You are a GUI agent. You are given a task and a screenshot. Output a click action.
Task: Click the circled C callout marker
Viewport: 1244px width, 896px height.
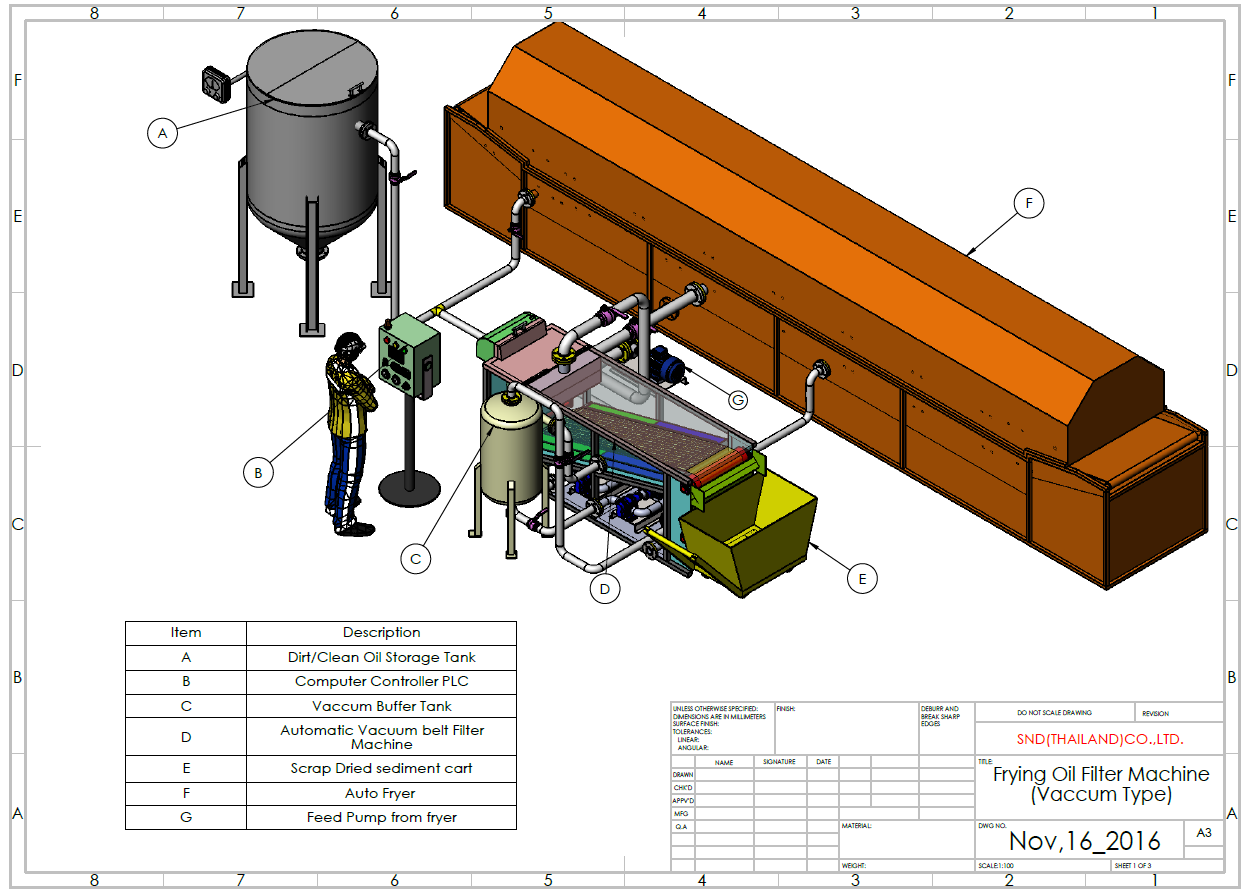[416, 558]
